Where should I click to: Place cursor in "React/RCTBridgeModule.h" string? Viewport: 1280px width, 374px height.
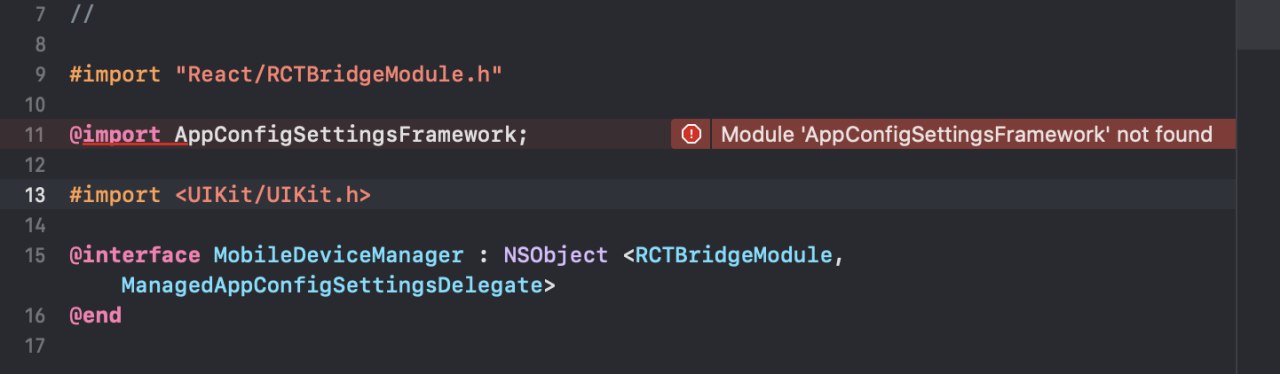click(338, 74)
